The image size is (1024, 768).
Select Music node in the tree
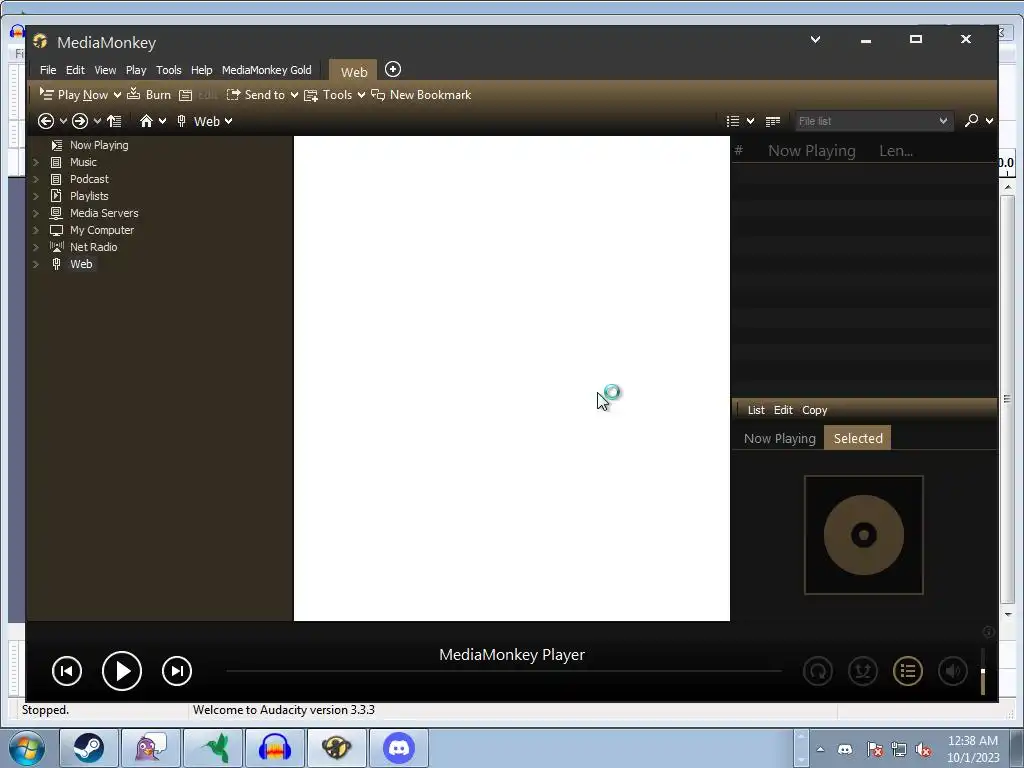83,162
